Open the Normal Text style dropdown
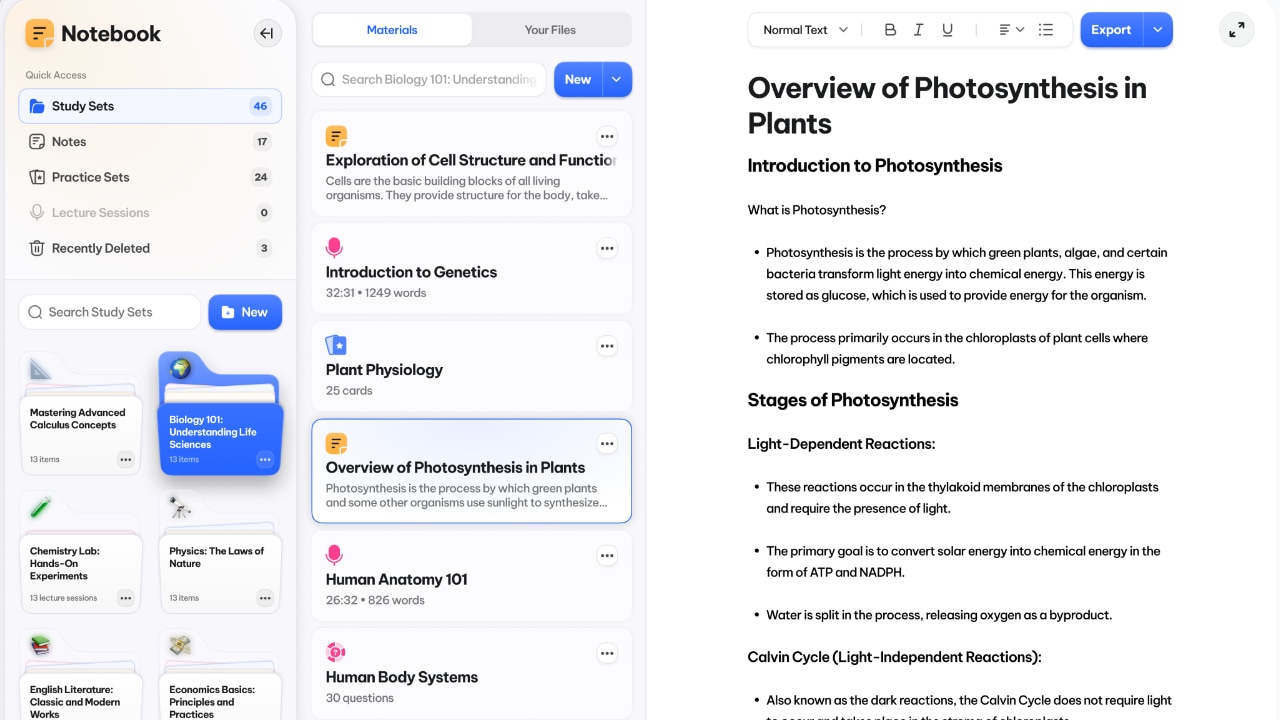 point(805,30)
